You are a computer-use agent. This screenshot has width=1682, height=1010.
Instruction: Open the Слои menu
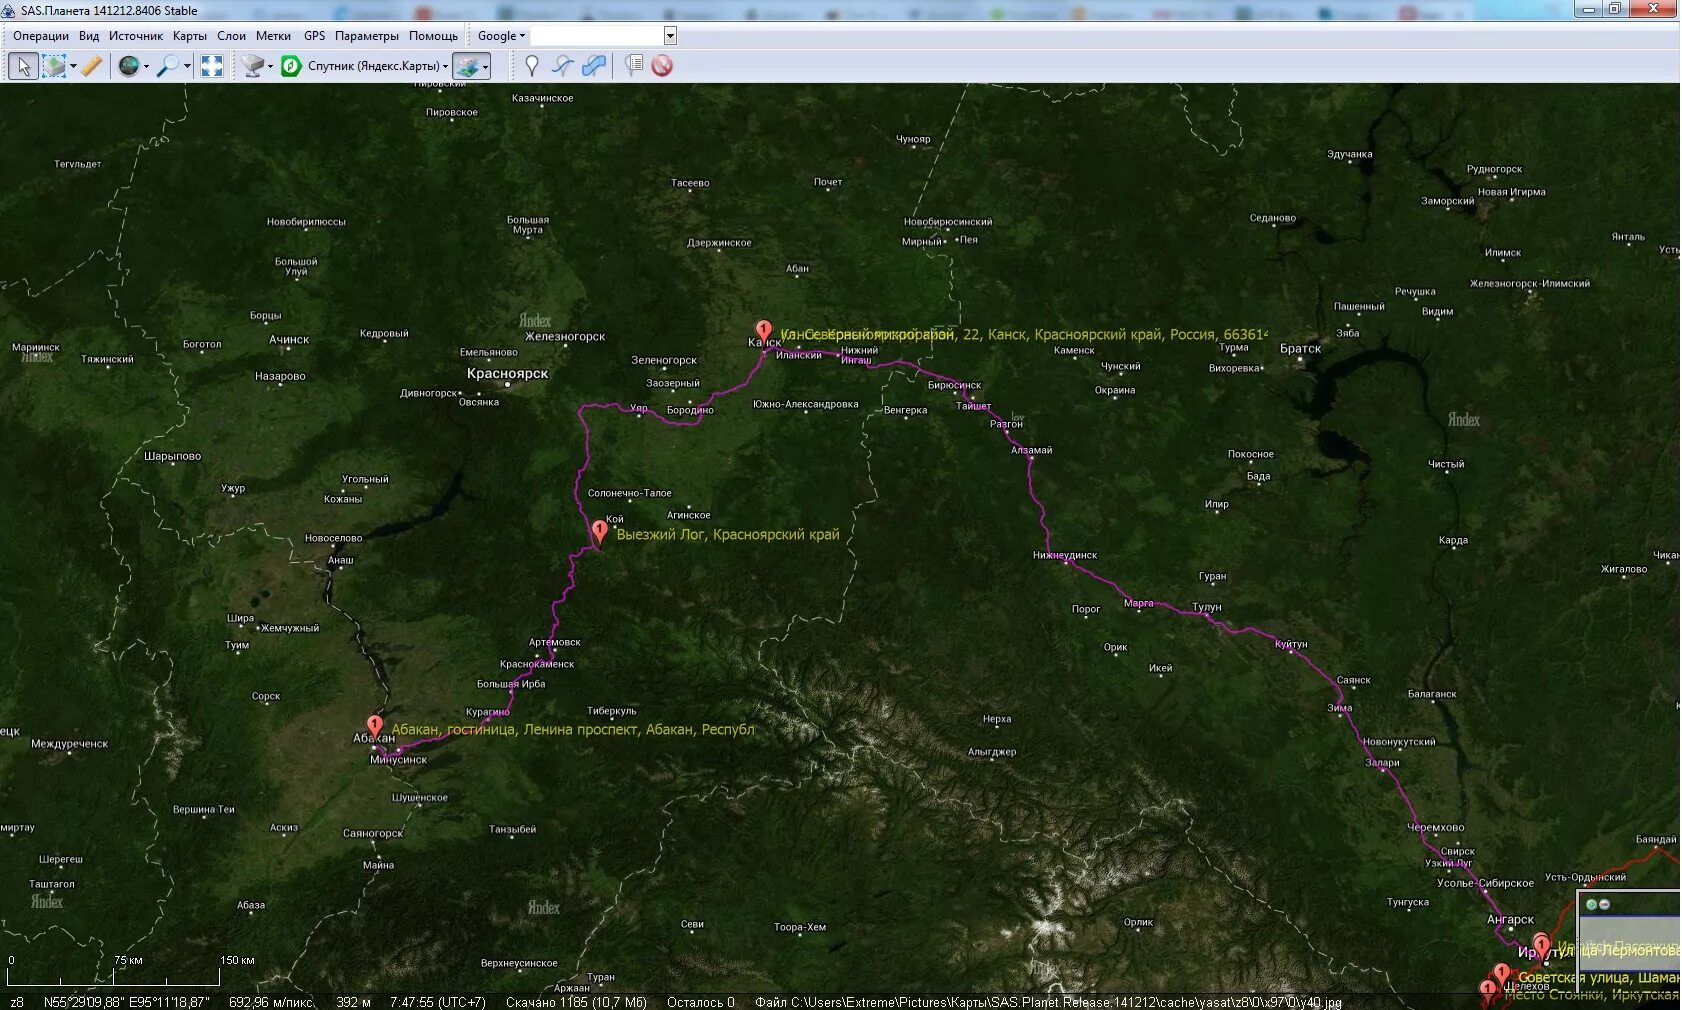[232, 36]
